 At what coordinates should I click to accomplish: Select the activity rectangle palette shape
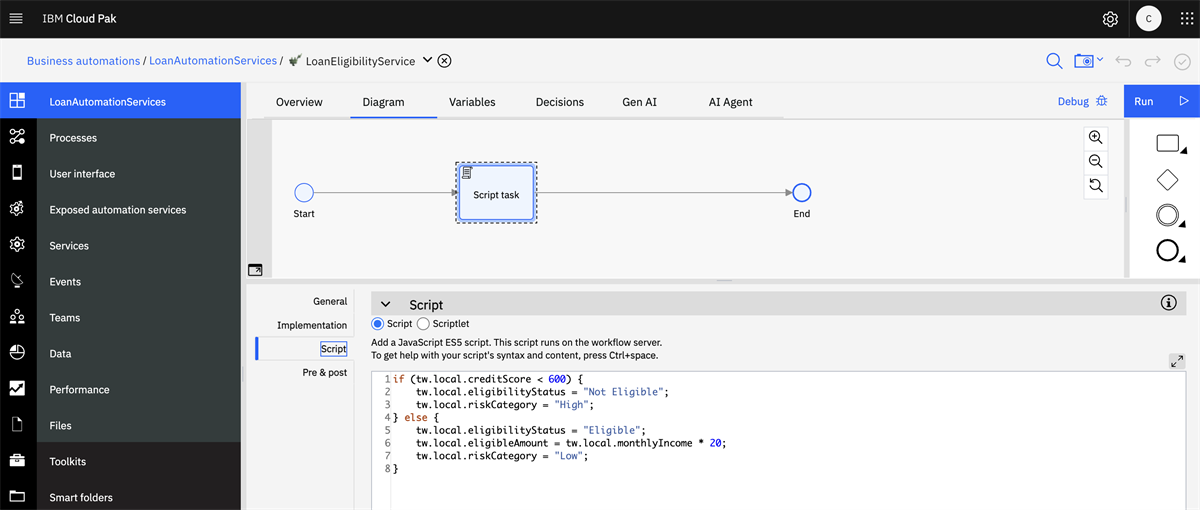1168,144
